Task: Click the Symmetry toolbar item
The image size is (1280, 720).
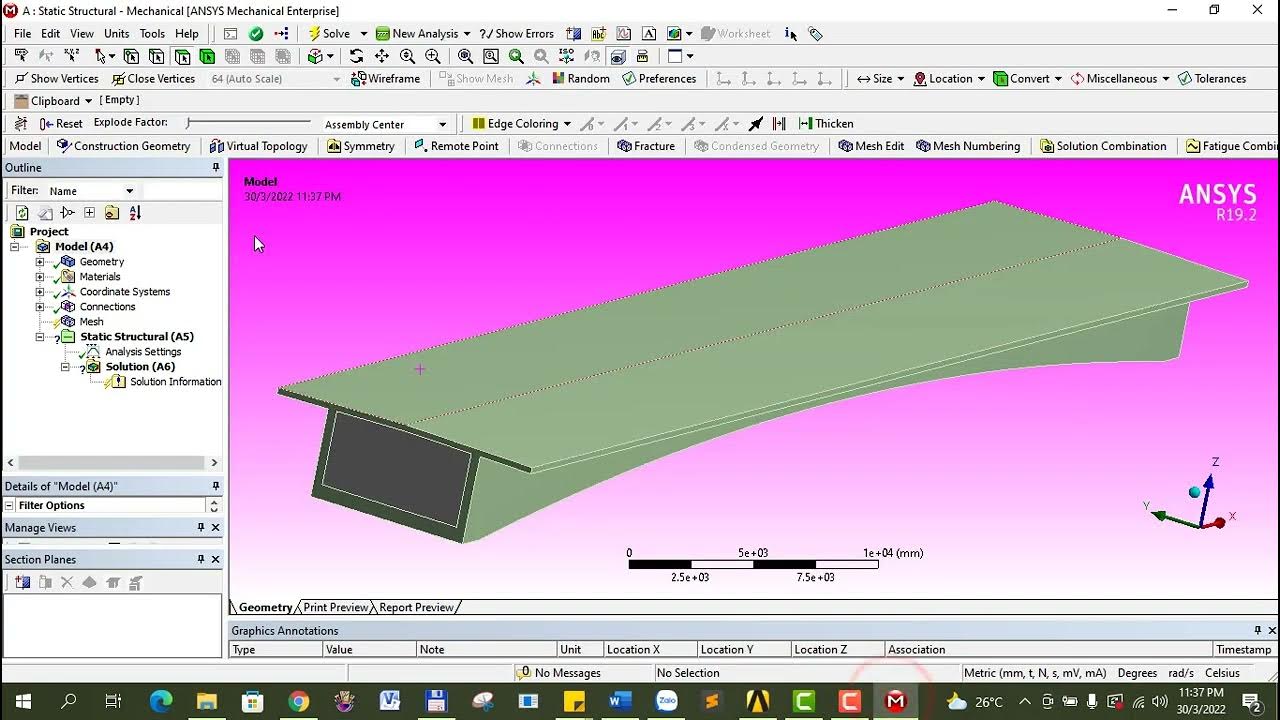Action: click(x=361, y=146)
